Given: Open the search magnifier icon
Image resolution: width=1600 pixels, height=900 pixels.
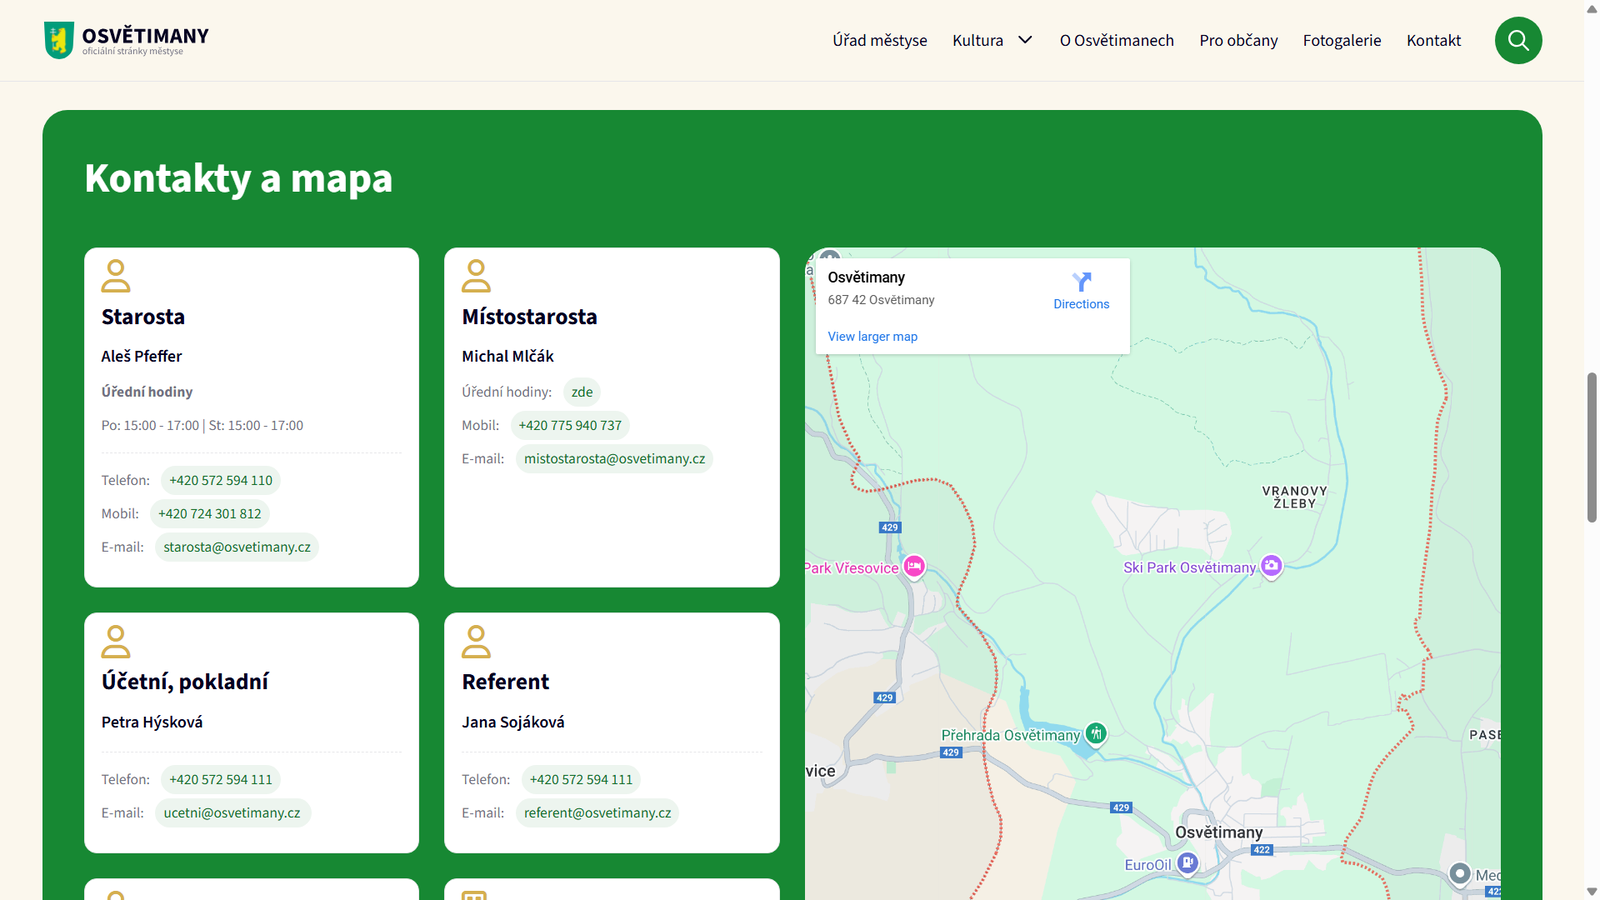Looking at the screenshot, I should pos(1518,40).
